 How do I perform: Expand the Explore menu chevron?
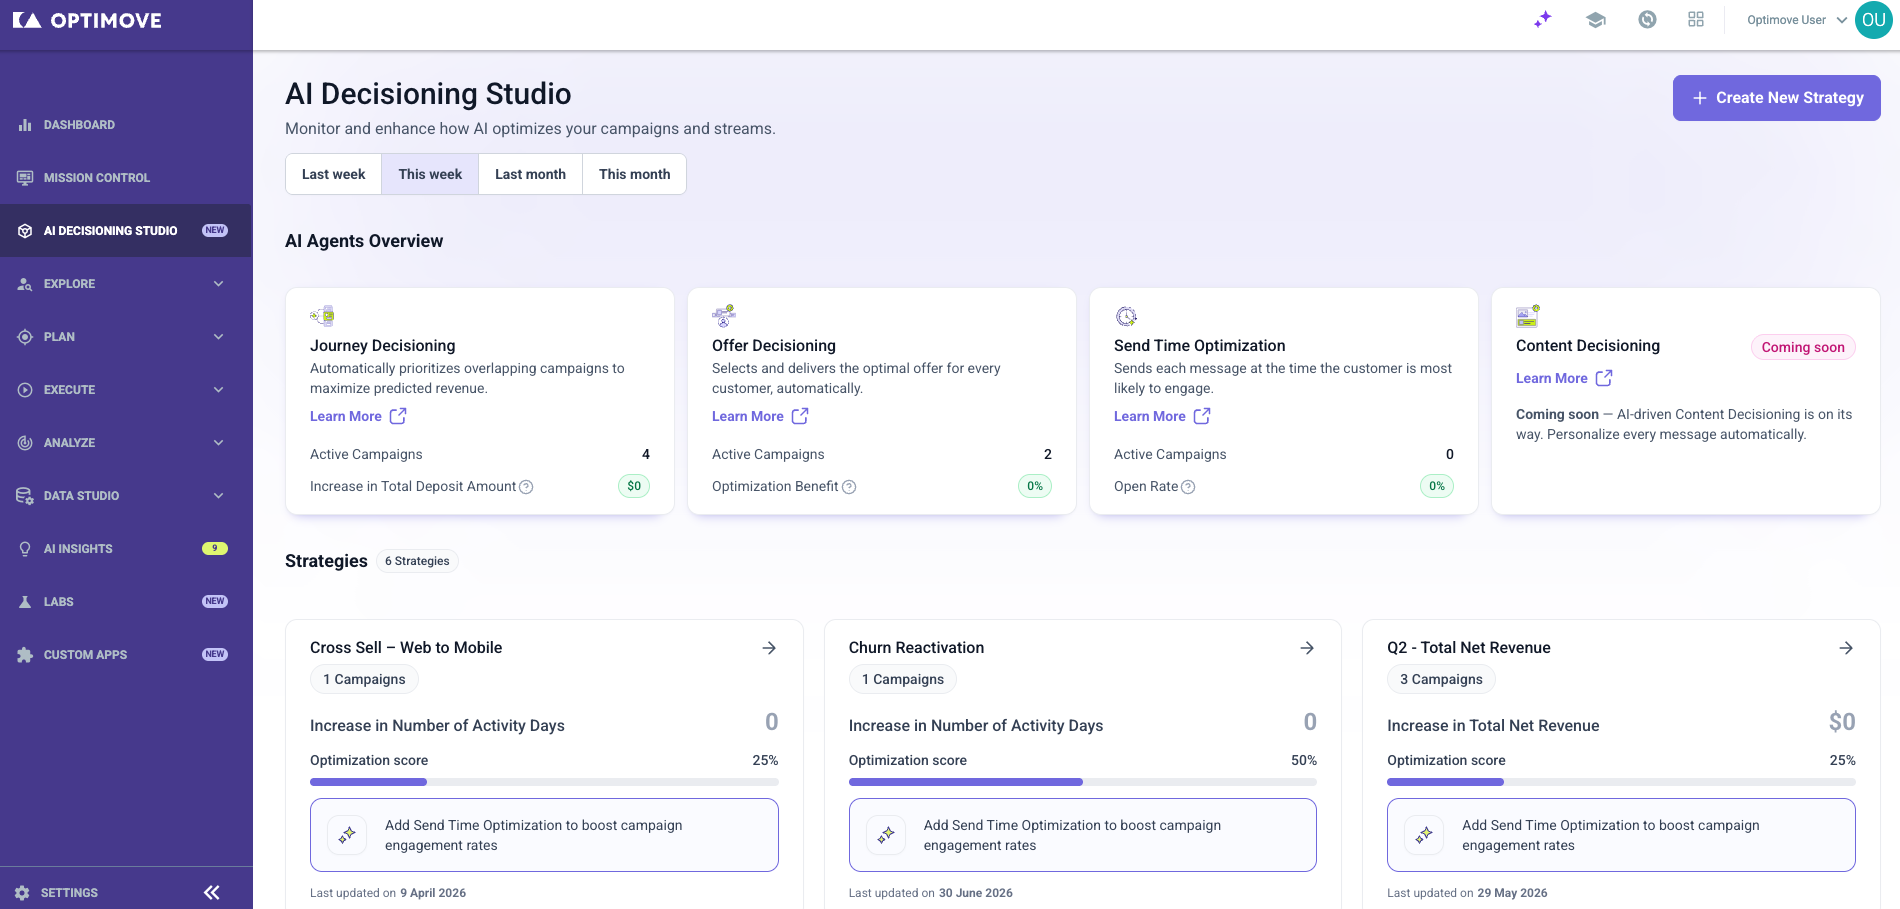tap(218, 284)
